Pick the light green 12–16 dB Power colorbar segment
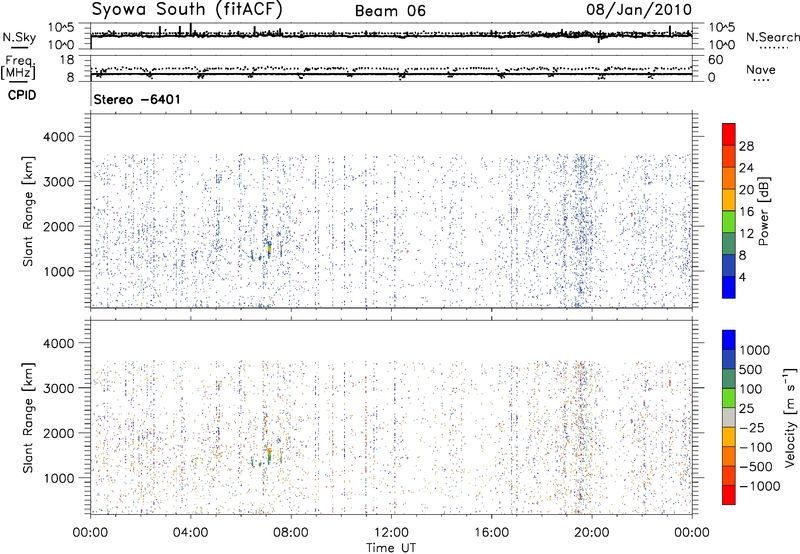The image size is (800, 554). click(x=729, y=221)
